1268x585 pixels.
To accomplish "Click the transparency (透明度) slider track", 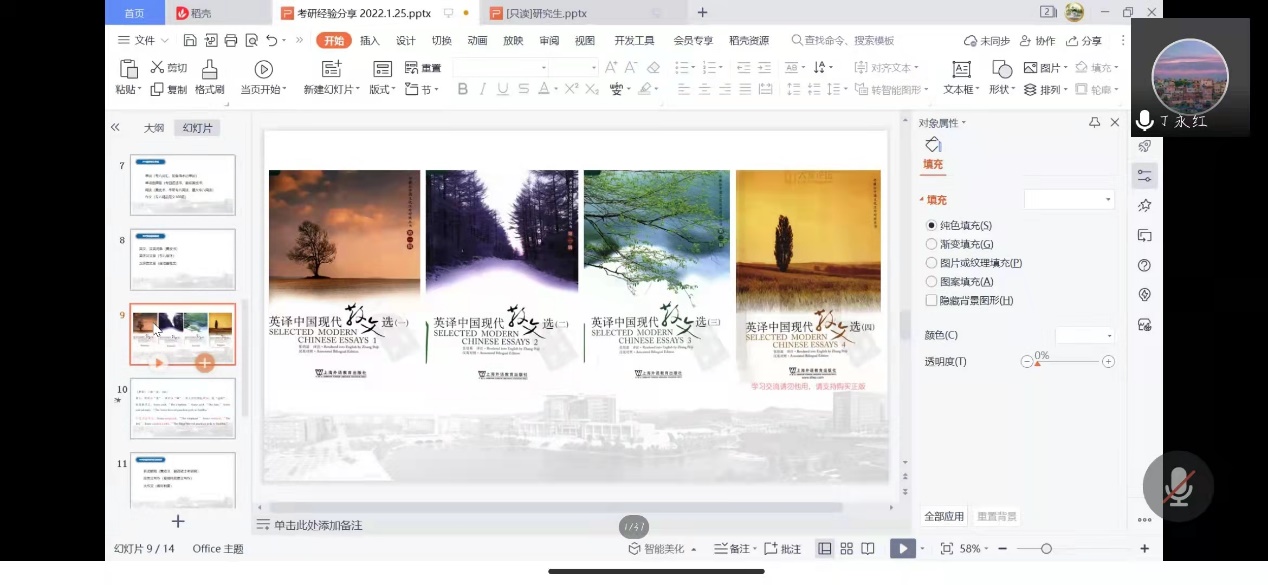I will coord(1070,362).
